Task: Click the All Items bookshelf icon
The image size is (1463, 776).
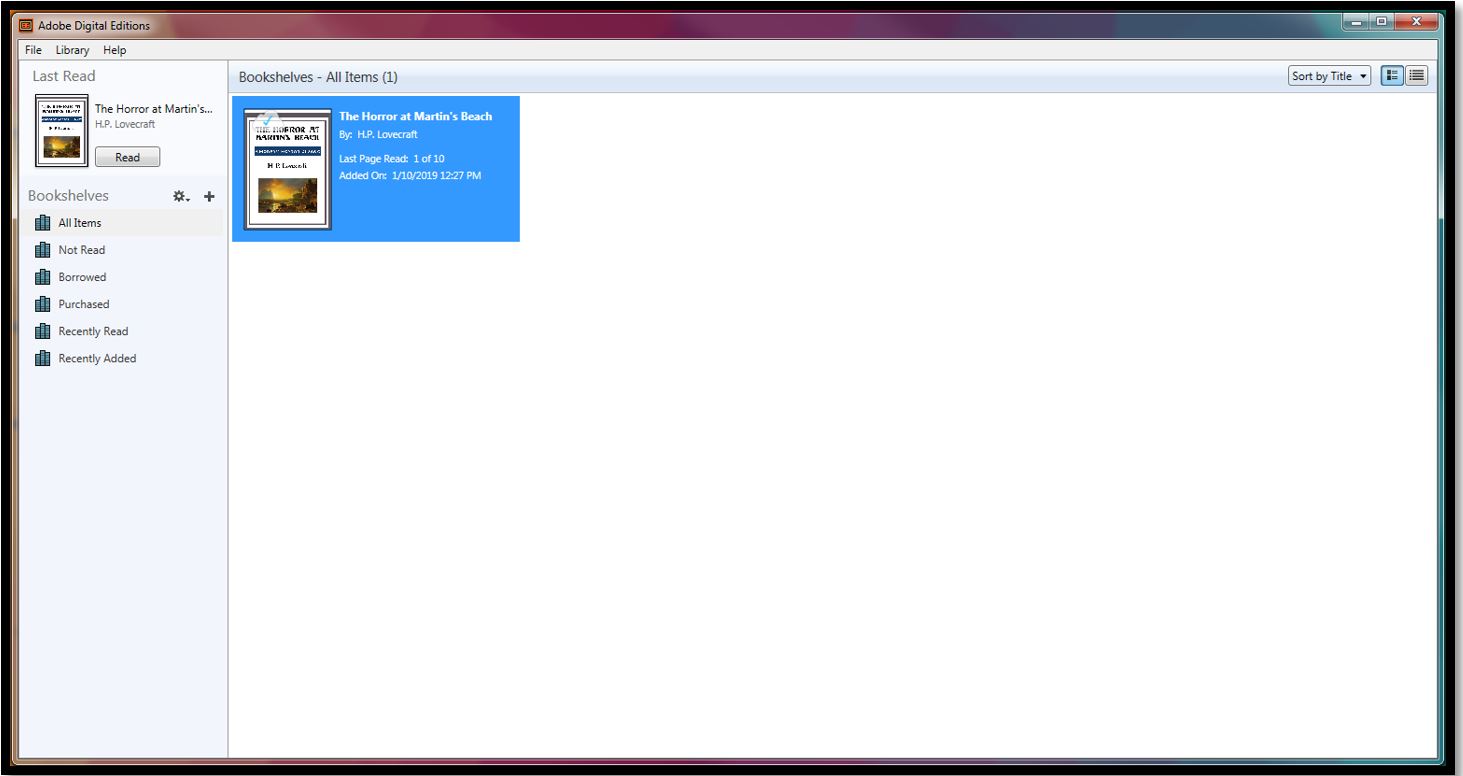Action: coord(43,223)
